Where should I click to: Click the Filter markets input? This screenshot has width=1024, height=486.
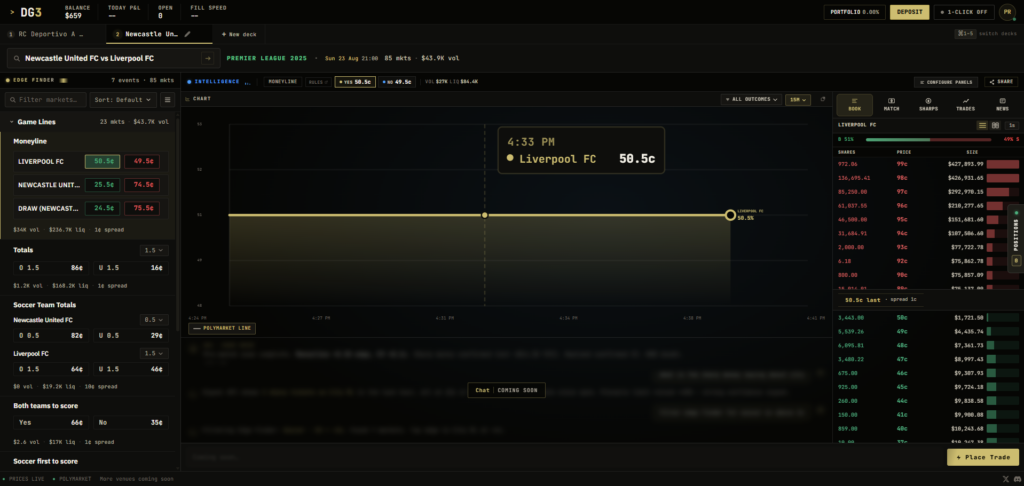46,99
